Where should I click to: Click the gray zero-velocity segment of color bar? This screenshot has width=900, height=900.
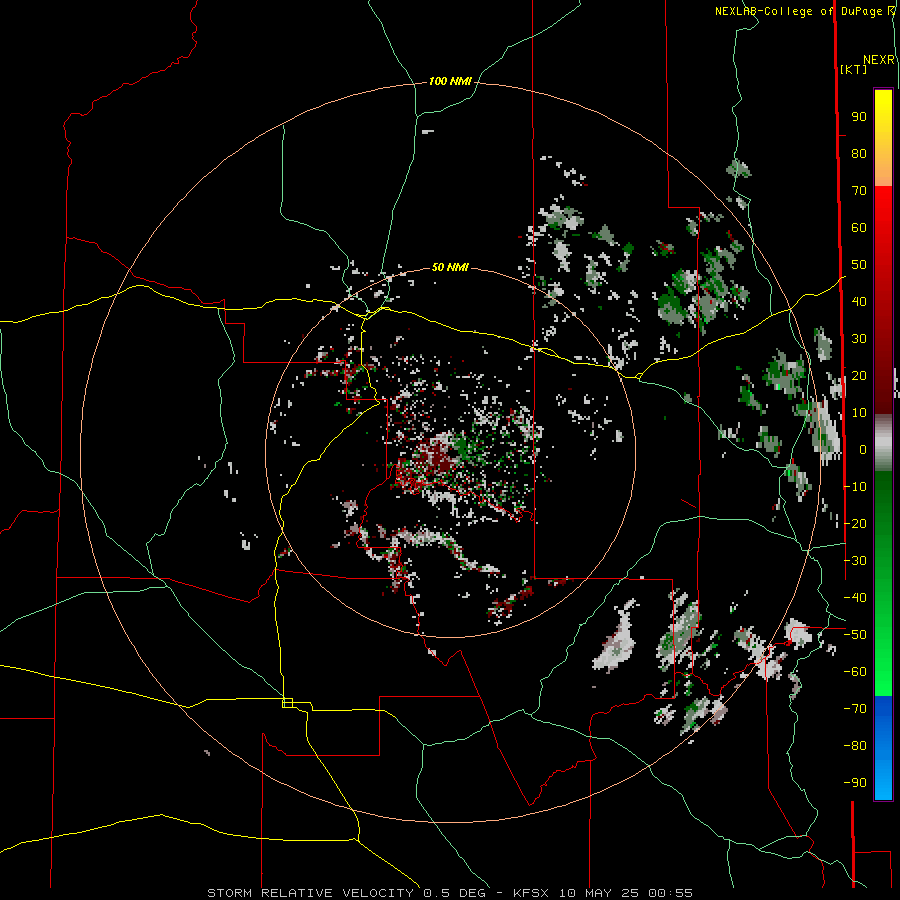pos(883,443)
